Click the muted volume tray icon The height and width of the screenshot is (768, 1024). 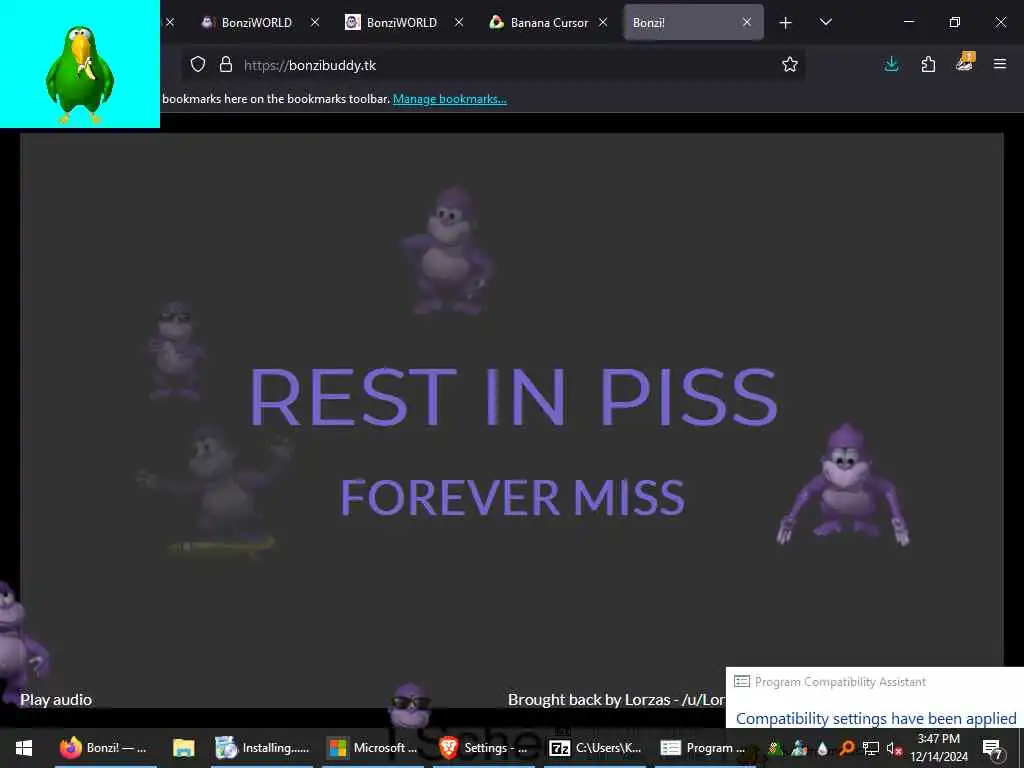pos(894,749)
